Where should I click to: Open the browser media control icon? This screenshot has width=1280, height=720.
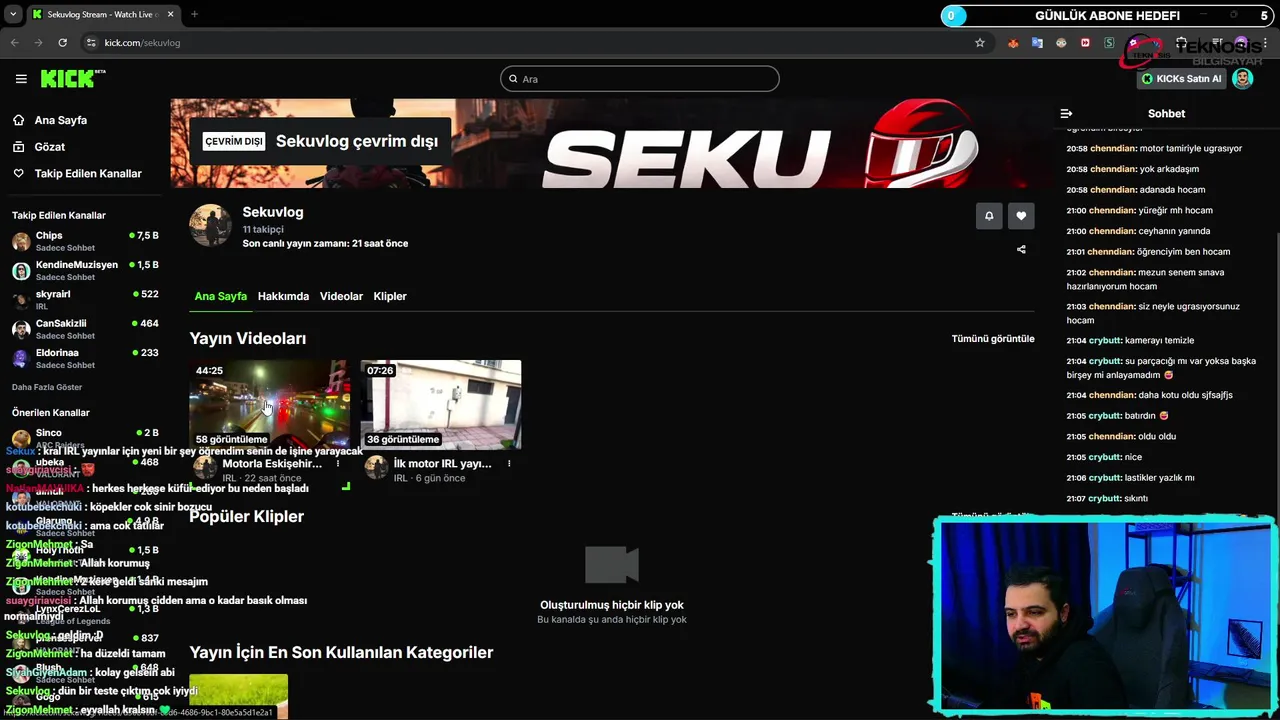click(1217, 43)
